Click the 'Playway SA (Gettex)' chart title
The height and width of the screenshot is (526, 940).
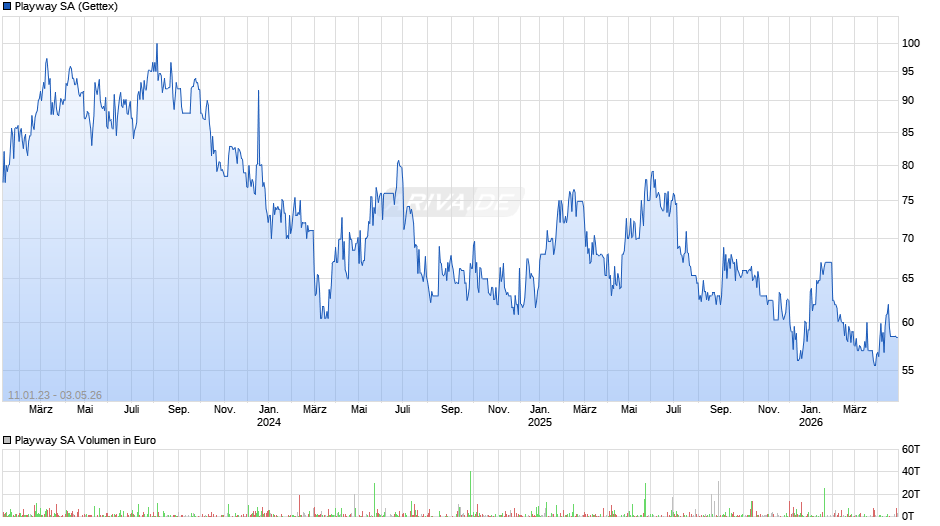point(66,7)
